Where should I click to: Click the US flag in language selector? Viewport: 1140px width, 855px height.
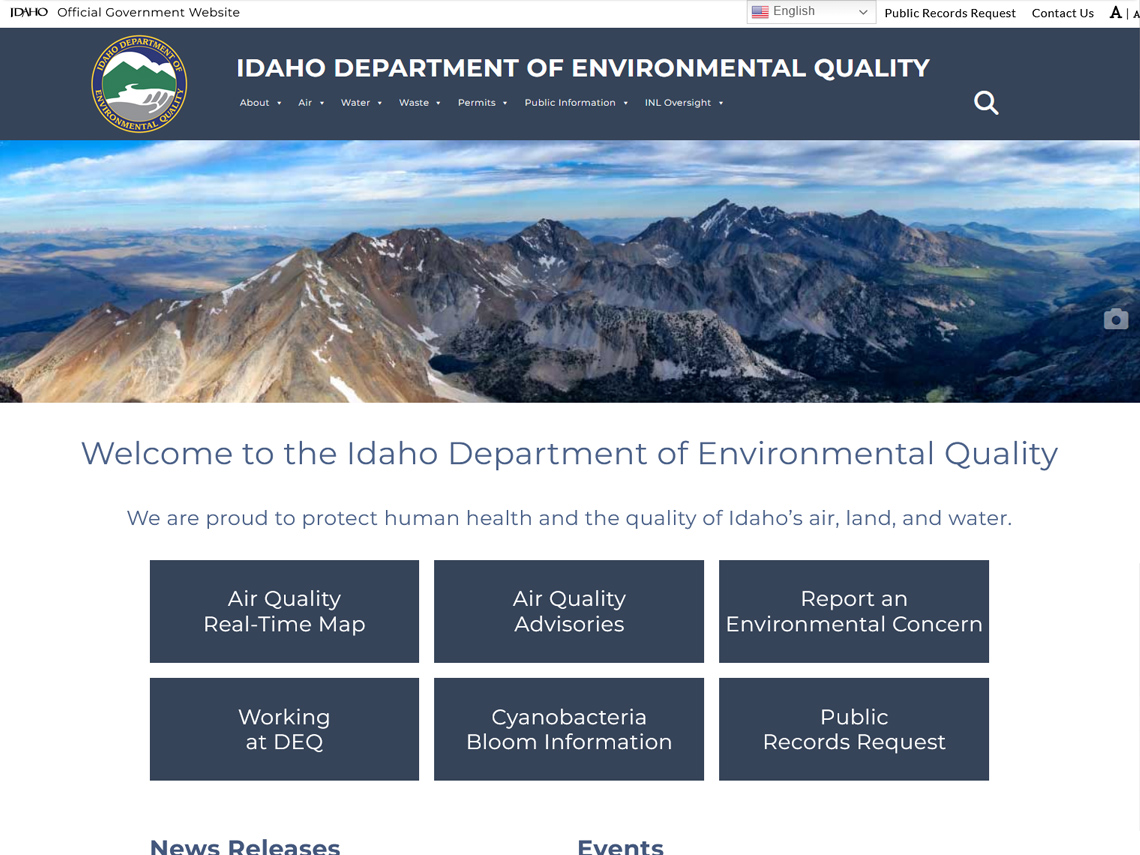[760, 12]
